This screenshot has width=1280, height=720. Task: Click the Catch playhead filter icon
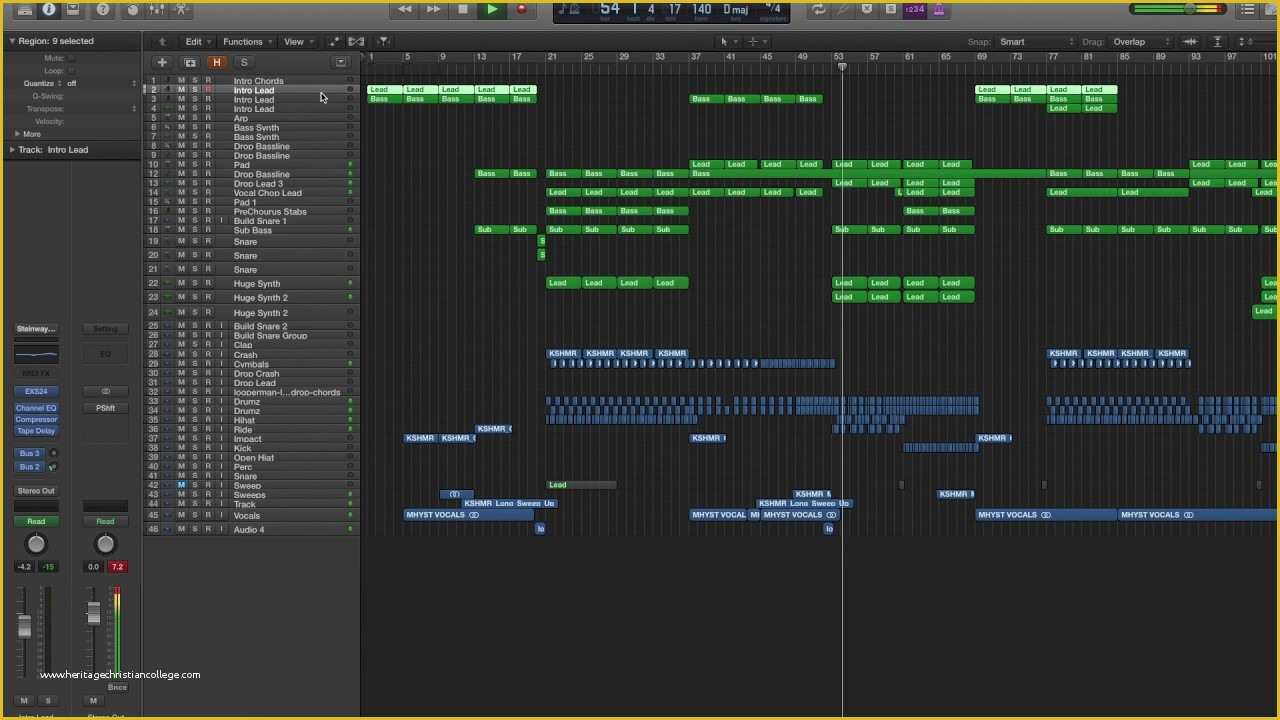[x=383, y=42]
